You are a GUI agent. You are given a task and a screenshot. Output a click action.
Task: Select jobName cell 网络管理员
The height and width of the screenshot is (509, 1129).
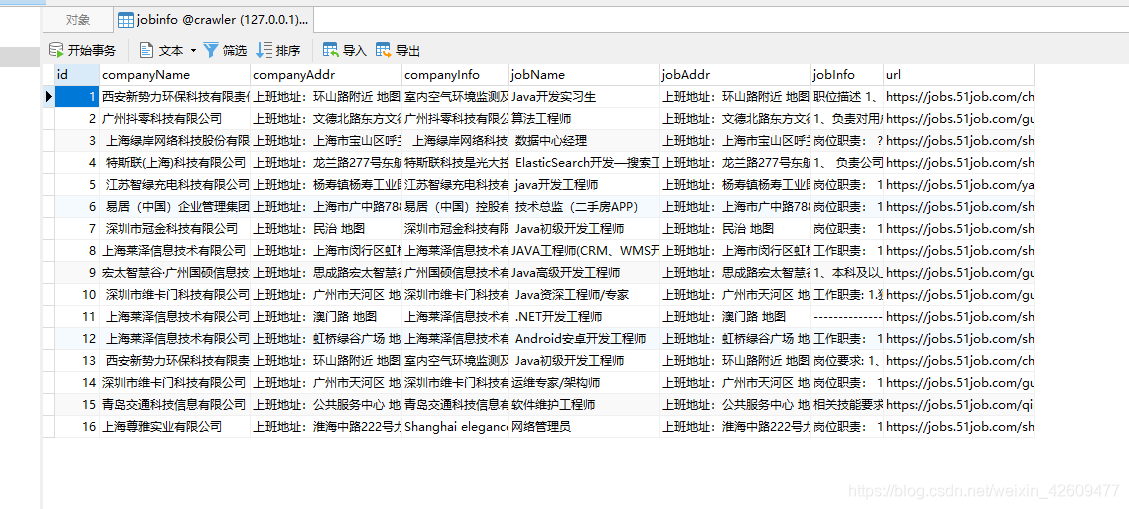(584, 427)
